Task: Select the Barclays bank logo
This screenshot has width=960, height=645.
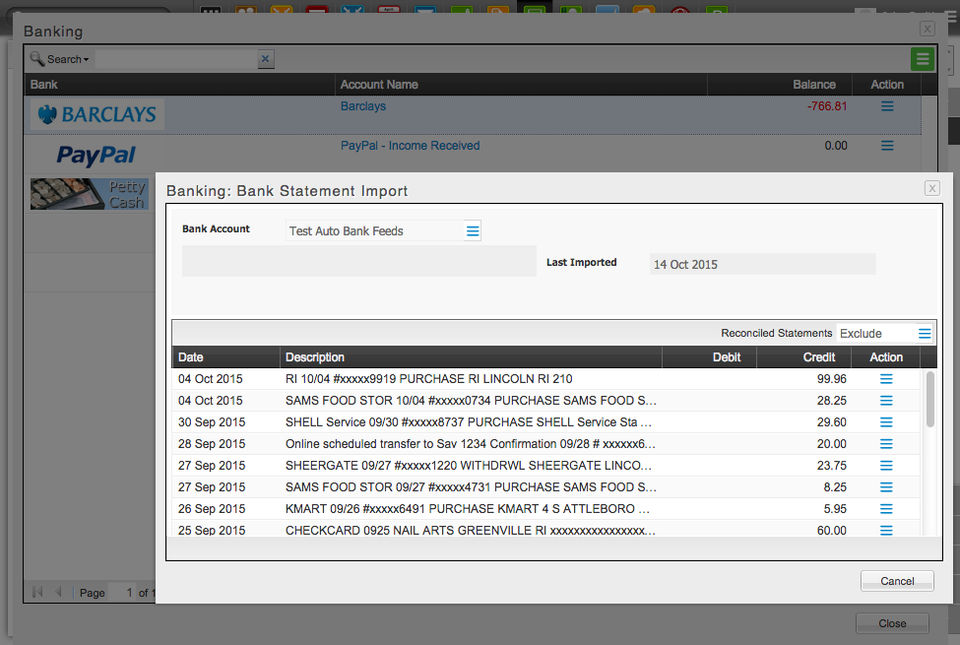Action: pyautogui.click(x=97, y=114)
